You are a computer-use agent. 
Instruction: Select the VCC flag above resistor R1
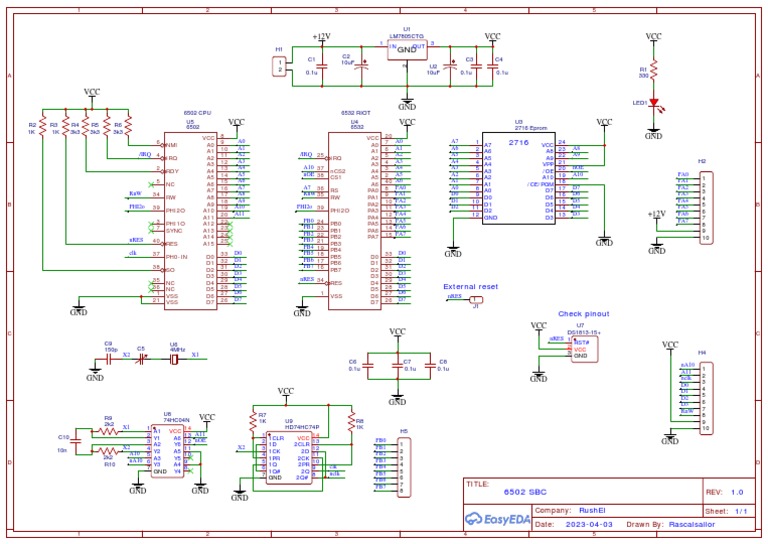pos(653,38)
